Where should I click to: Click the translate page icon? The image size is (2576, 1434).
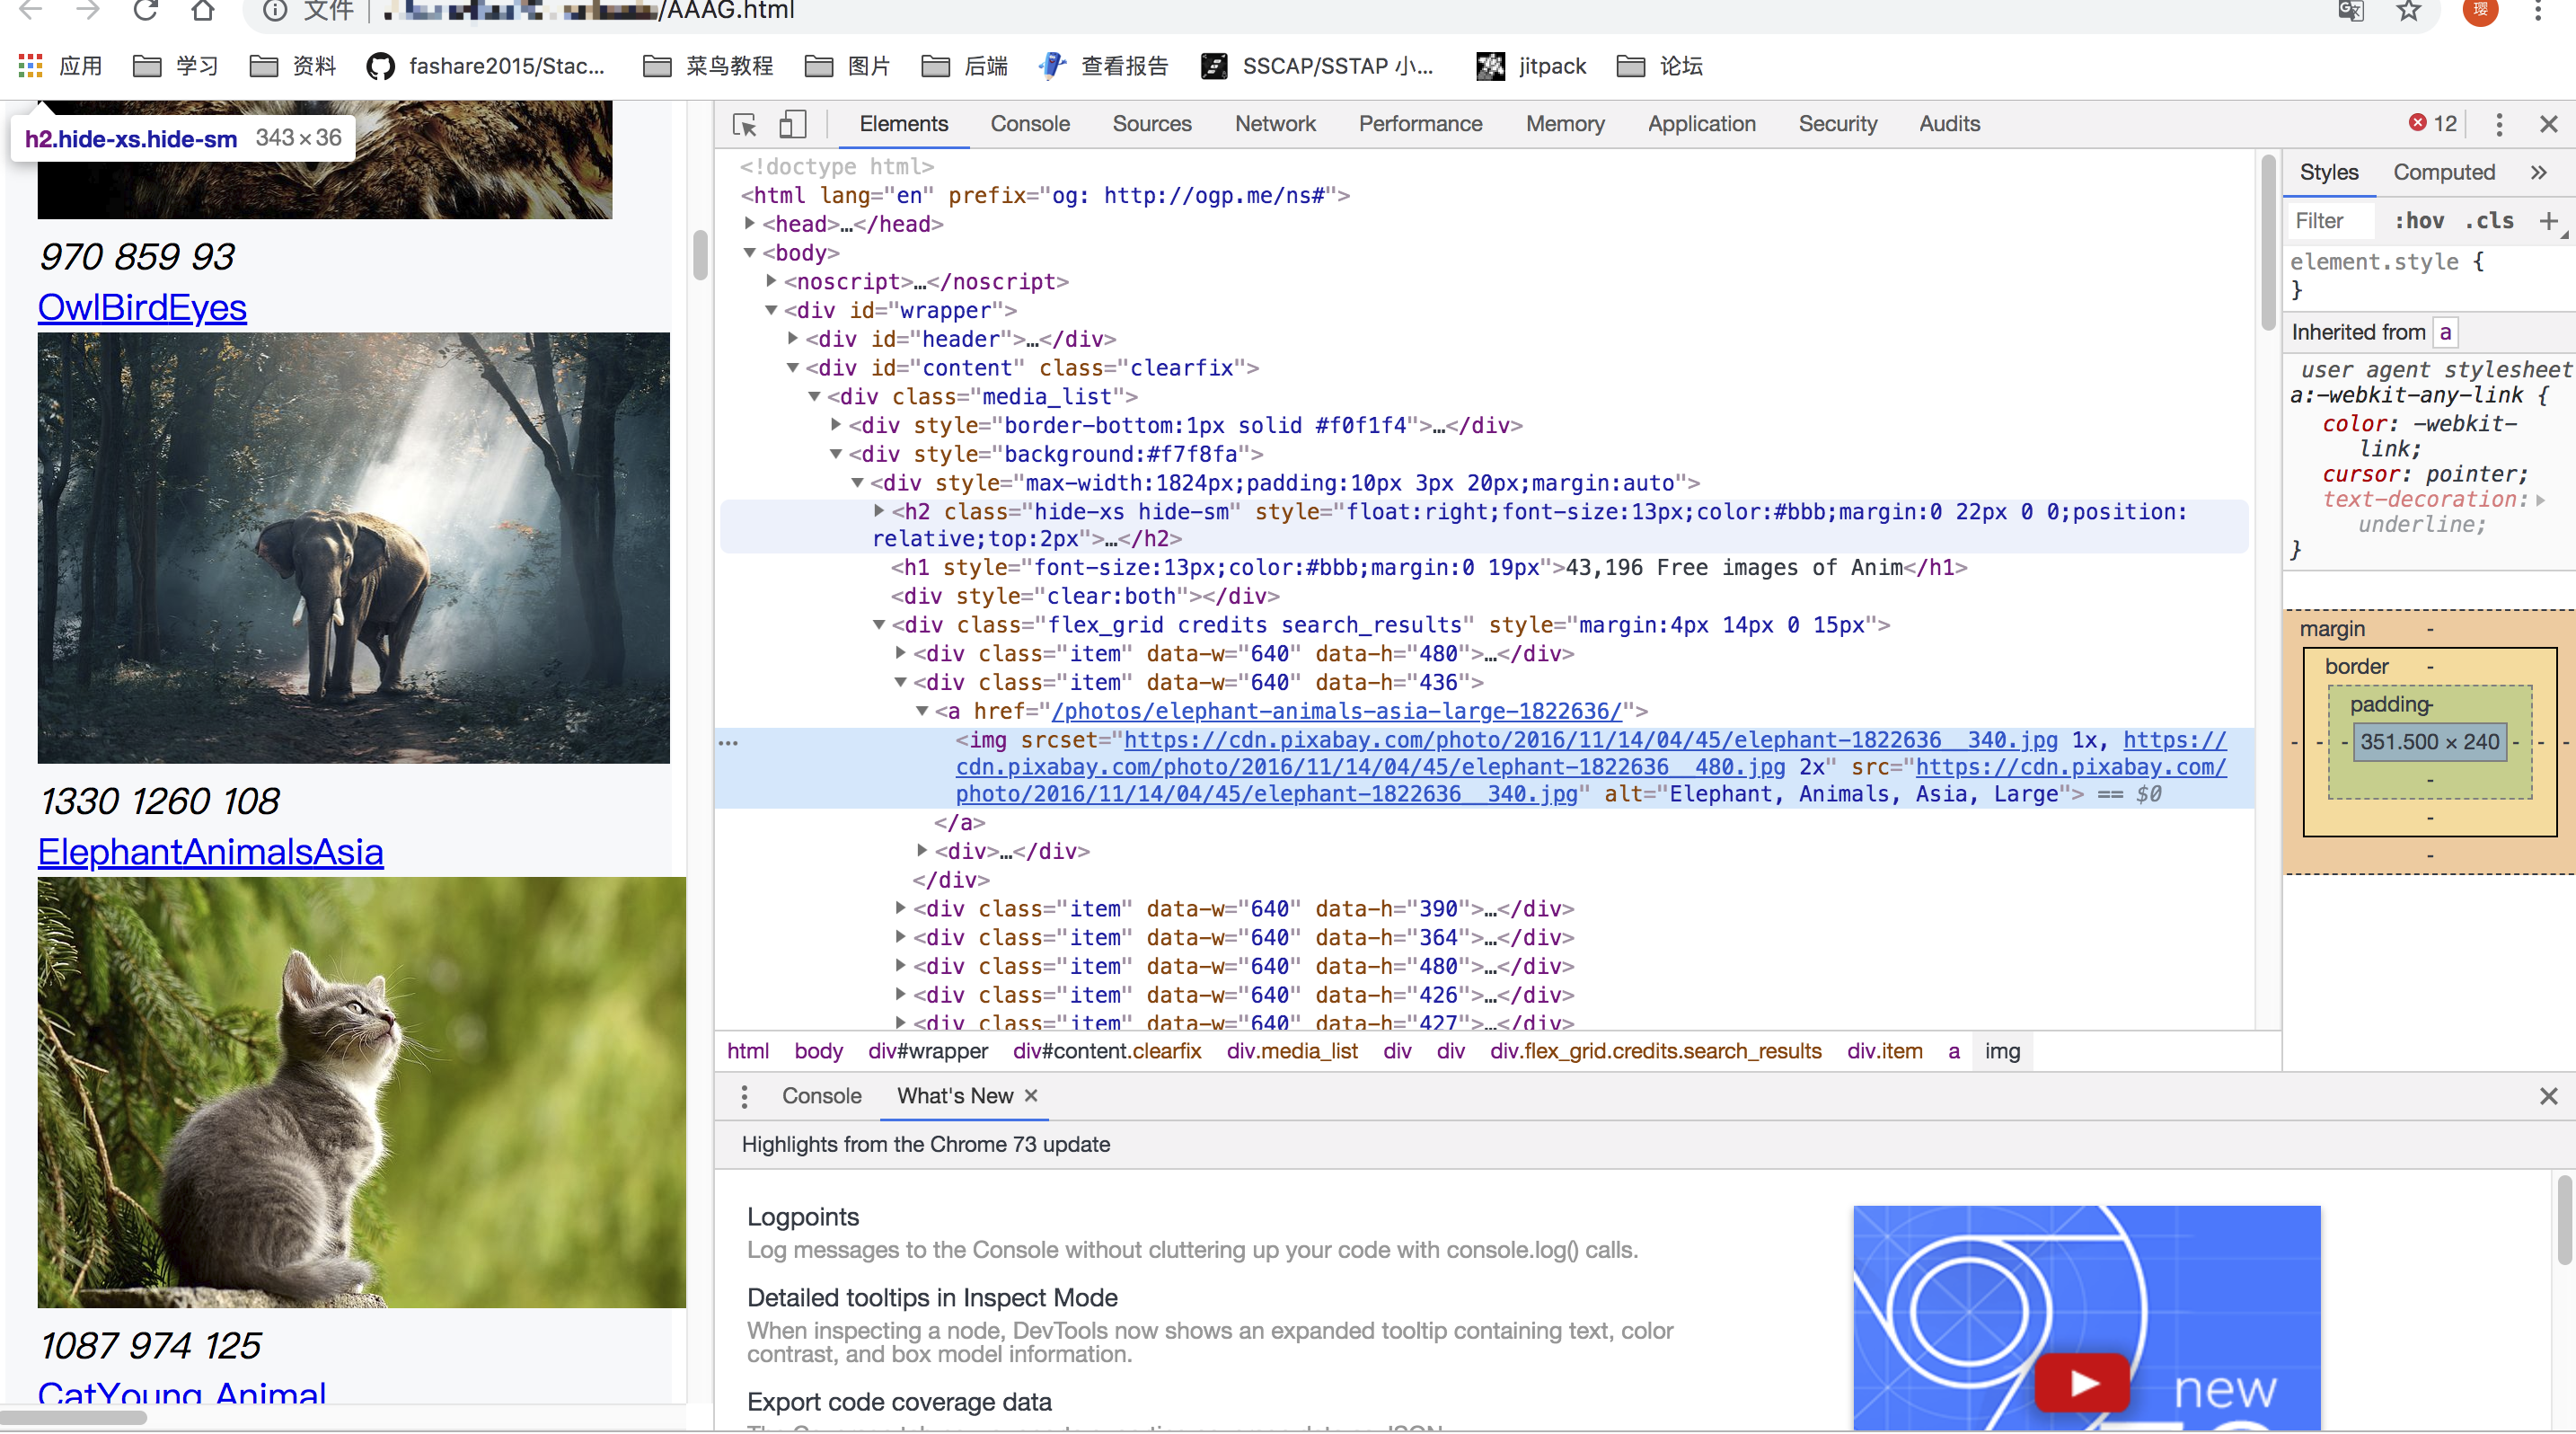pyautogui.click(x=2350, y=11)
